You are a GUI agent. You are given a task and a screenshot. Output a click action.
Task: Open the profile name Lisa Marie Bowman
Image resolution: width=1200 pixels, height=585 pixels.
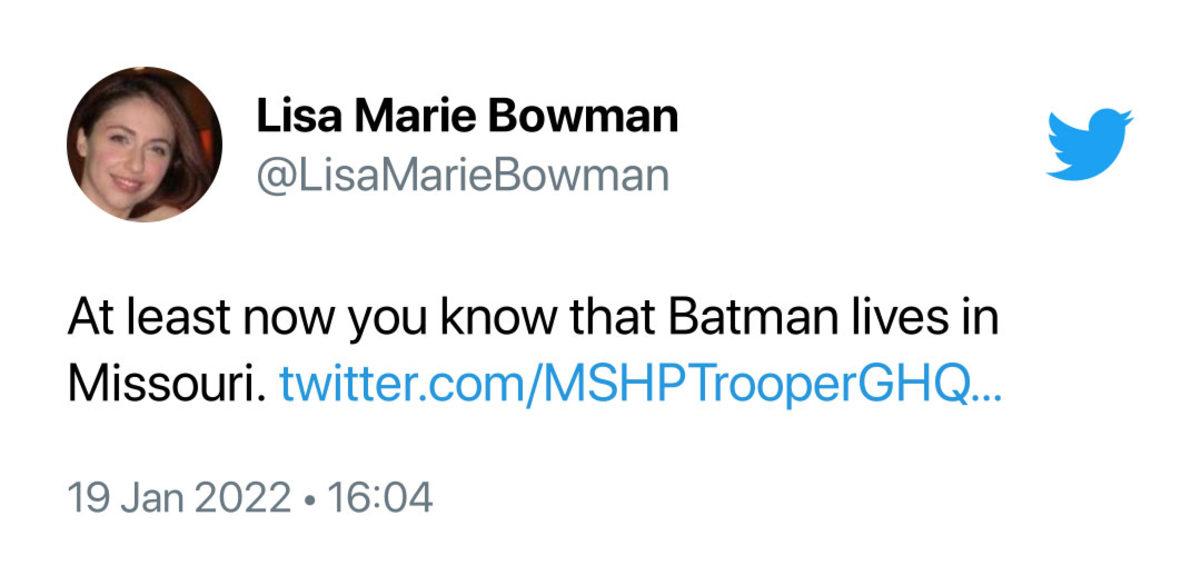(468, 114)
